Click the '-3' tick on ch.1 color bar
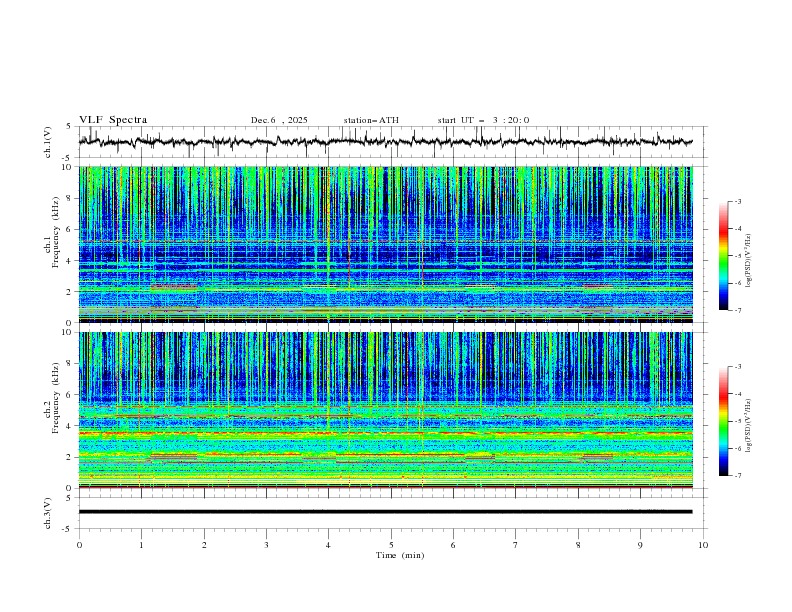The image size is (792, 612). (737, 201)
